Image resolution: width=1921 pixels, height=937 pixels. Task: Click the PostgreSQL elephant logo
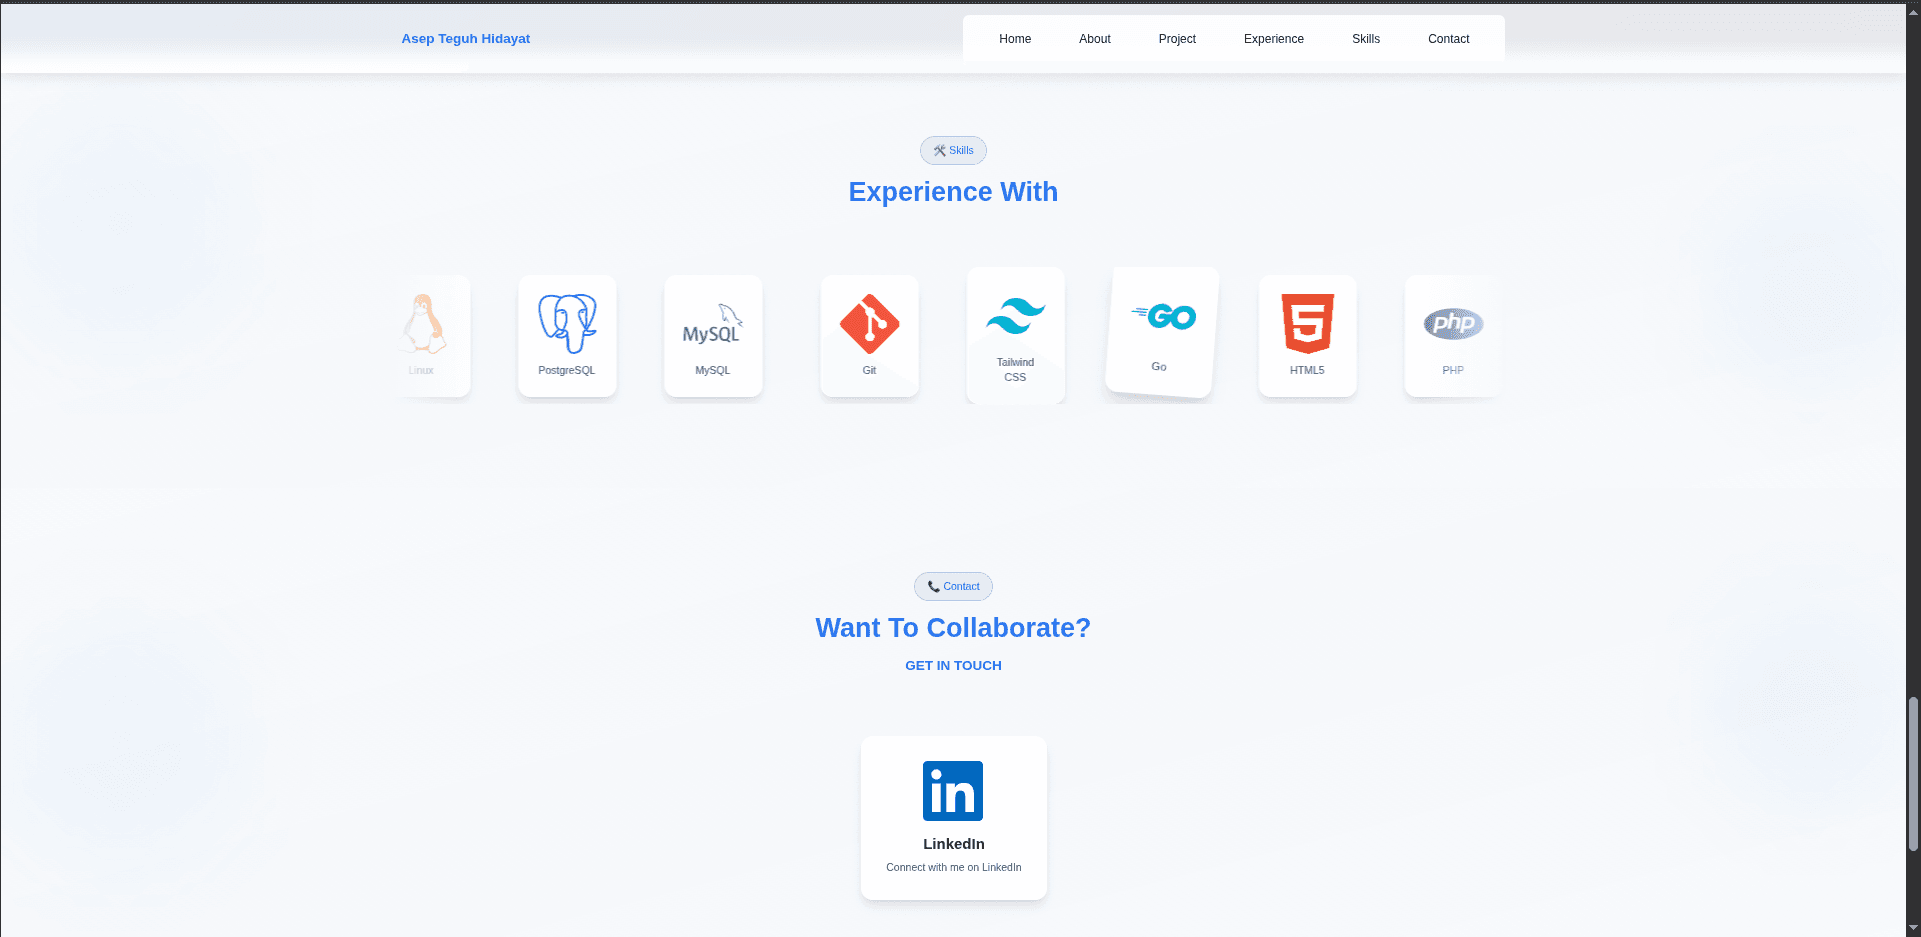click(x=567, y=323)
